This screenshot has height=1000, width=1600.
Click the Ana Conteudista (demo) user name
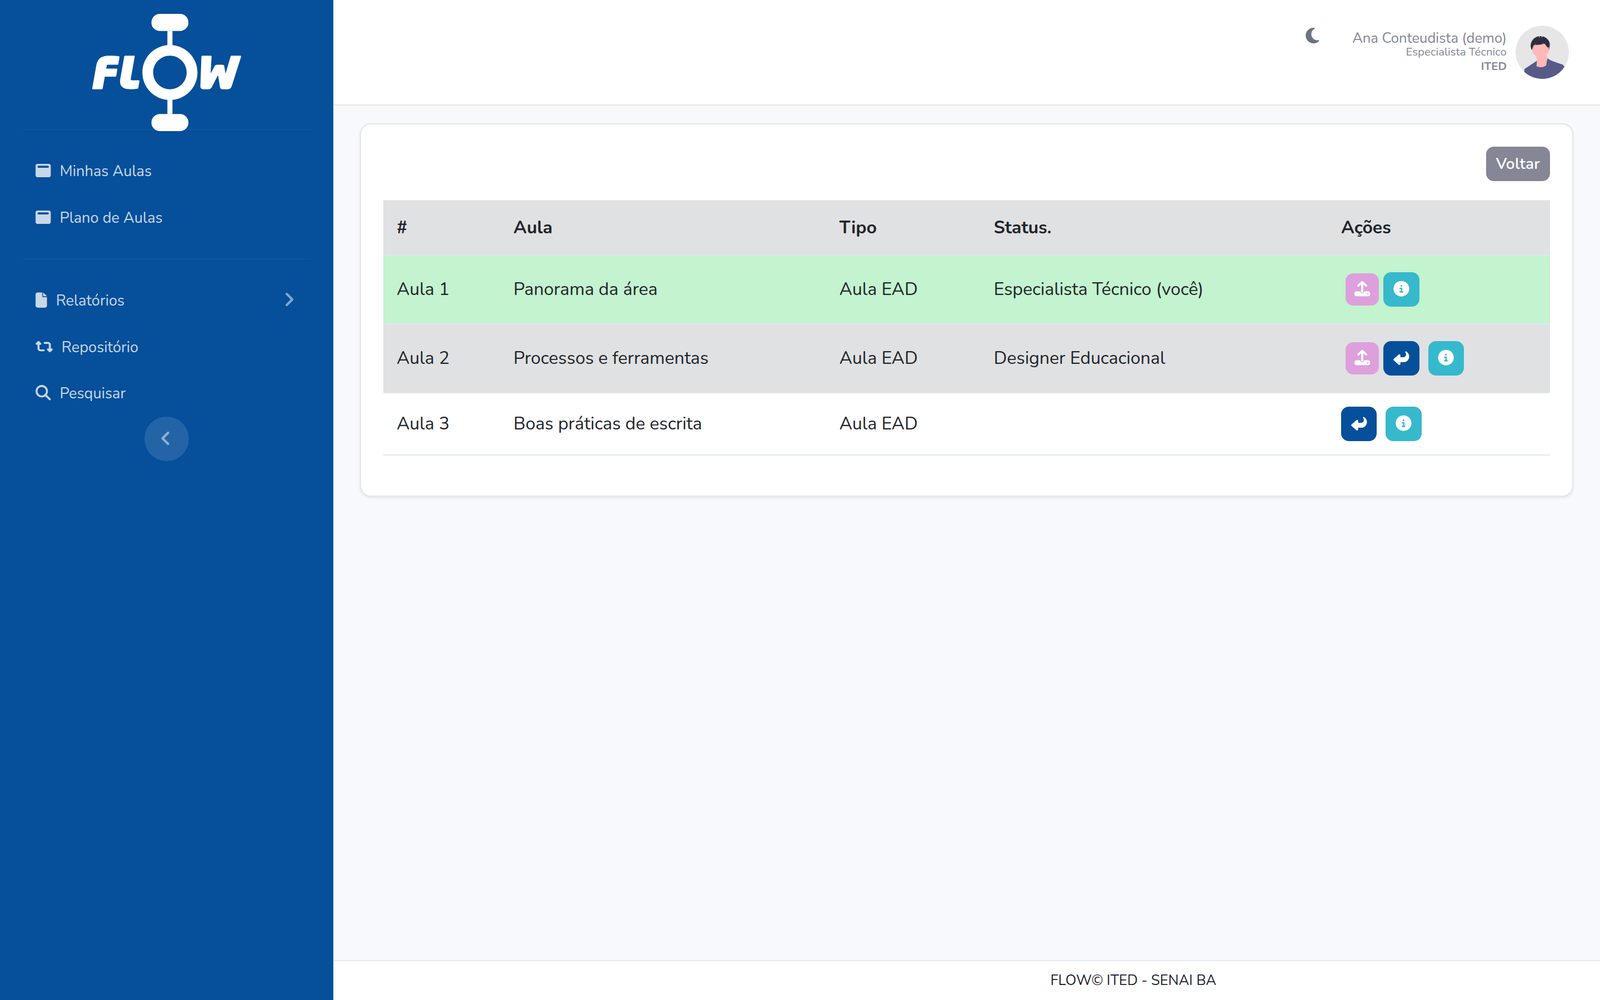click(x=1429, y=38)
